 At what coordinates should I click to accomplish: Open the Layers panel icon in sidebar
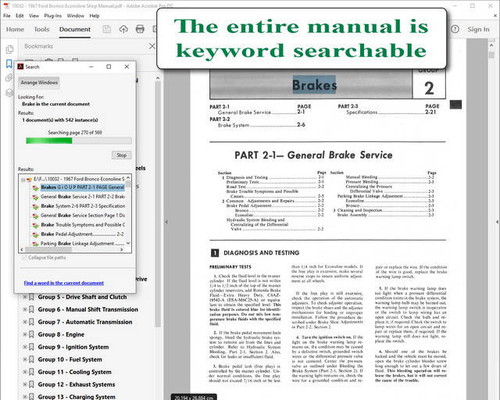click(x=9, y=93)
